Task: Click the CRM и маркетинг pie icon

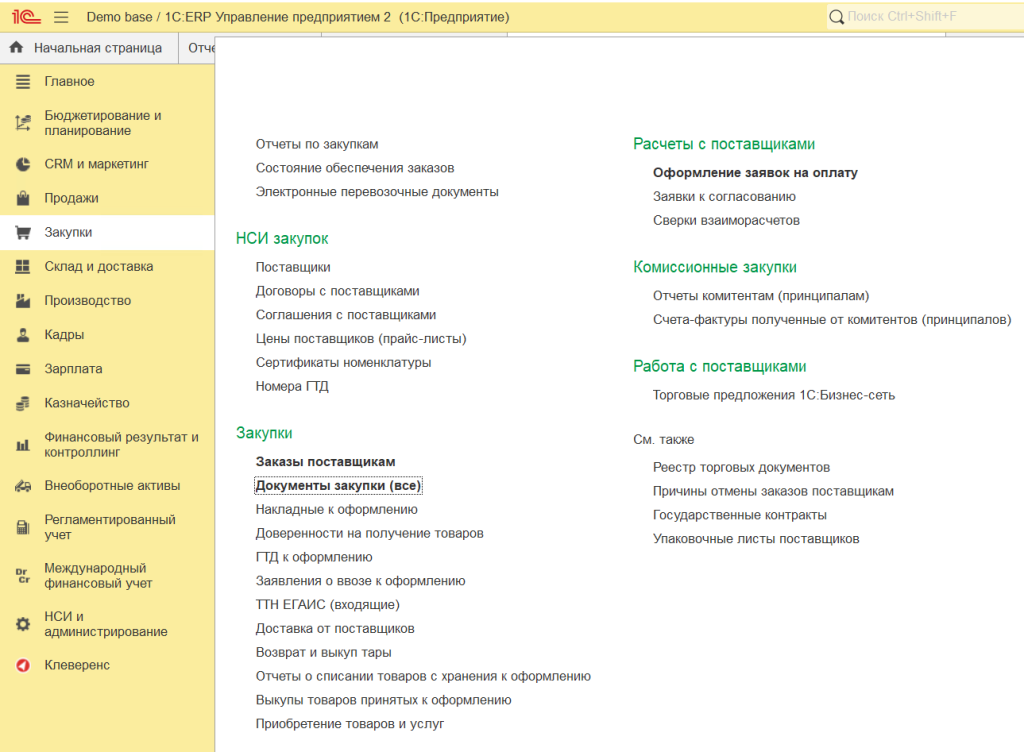Action: point(23,164)
